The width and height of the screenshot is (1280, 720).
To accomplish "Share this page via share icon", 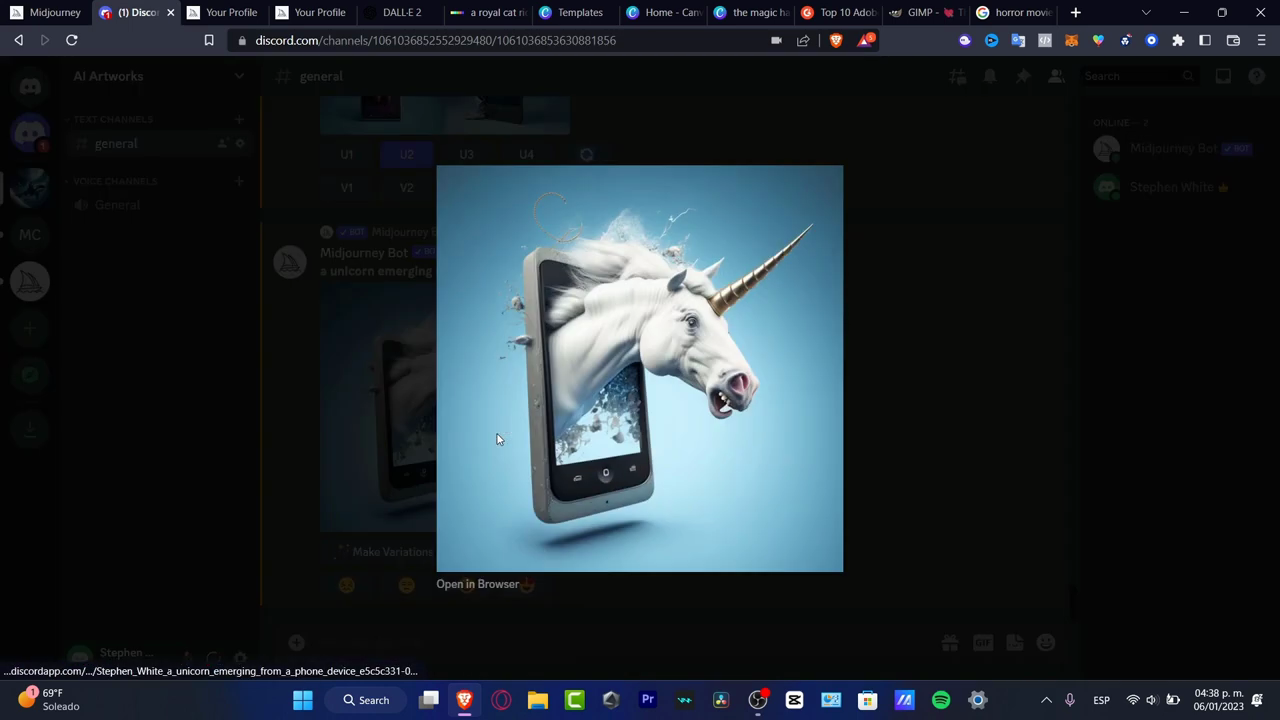I will click(803, 40).
